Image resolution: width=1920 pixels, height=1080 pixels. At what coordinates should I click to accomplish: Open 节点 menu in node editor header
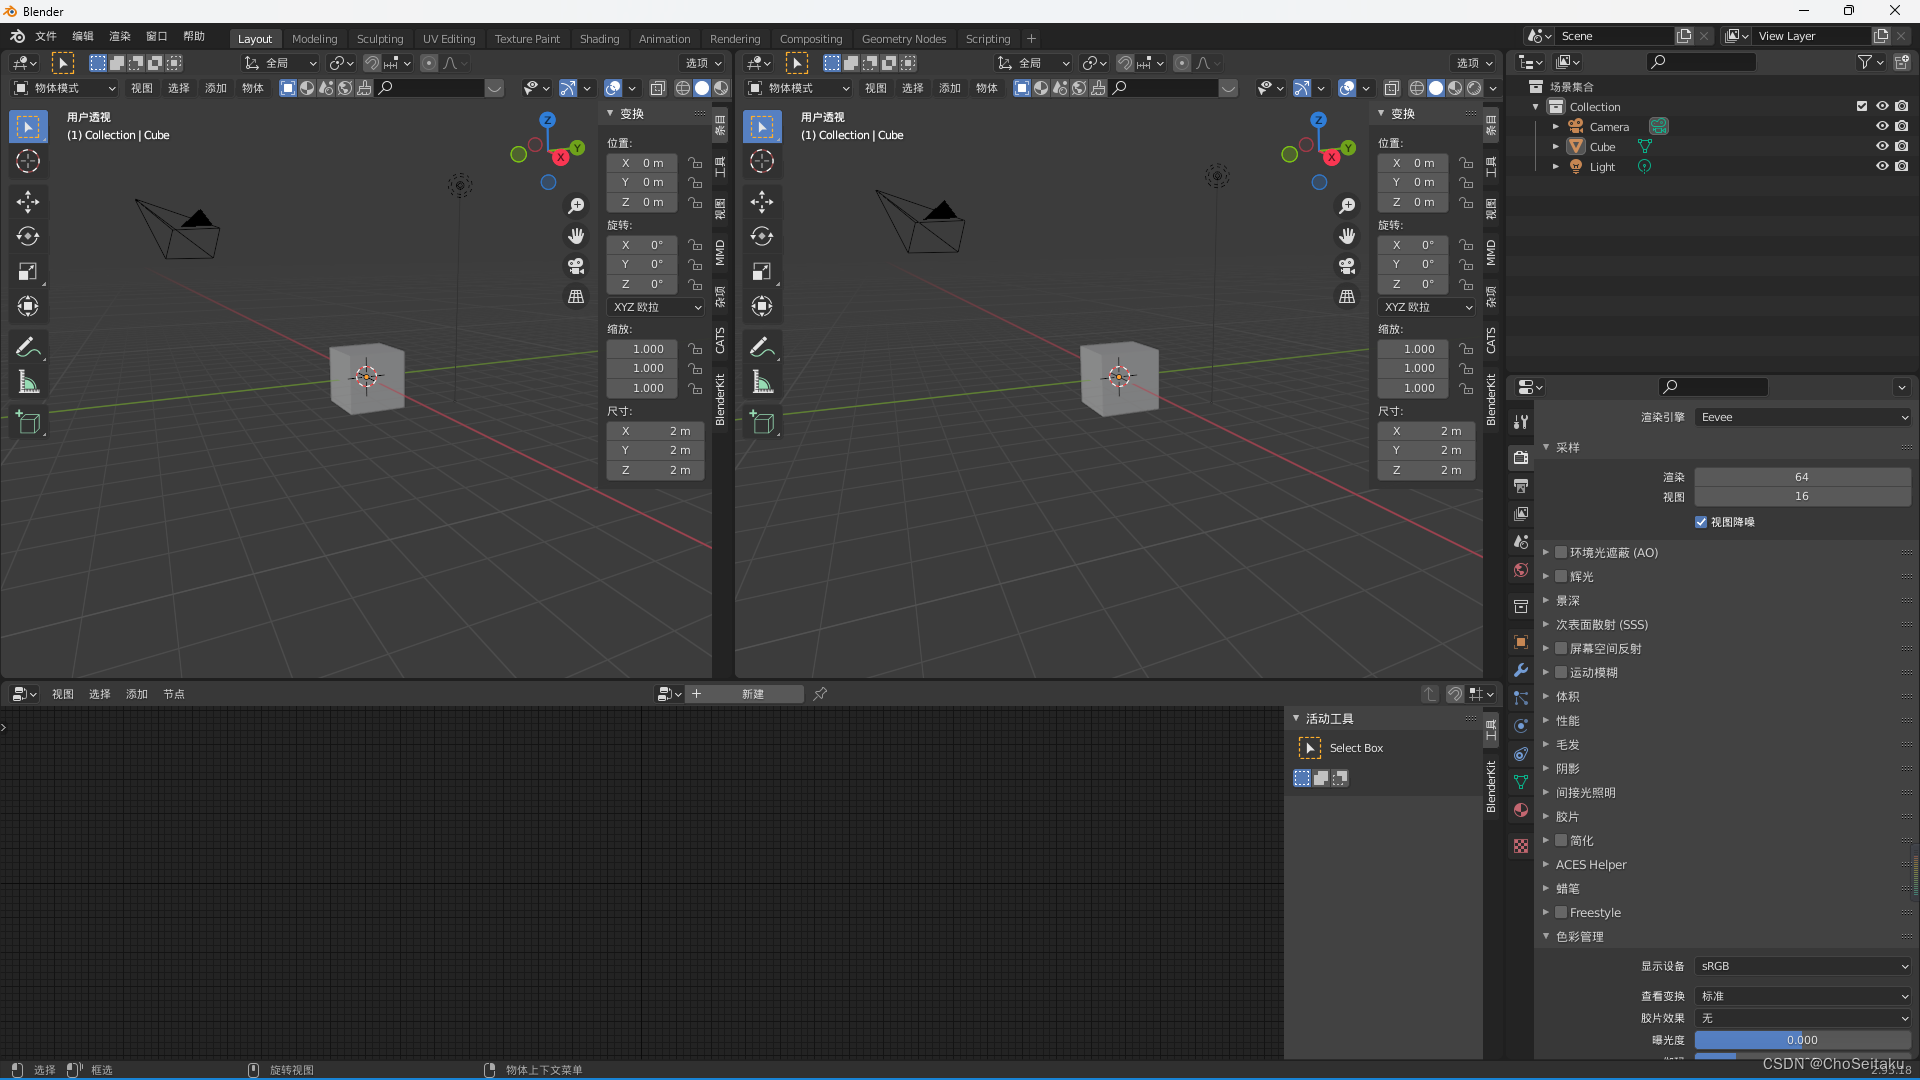pyautogui.click(x=174, y=694)
